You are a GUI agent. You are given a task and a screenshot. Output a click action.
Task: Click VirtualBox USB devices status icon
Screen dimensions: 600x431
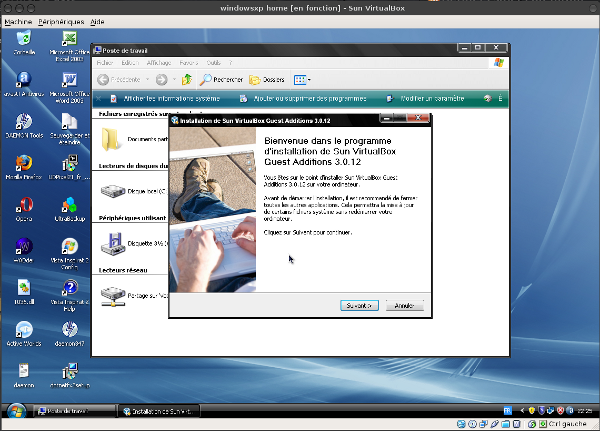[494, 424]
